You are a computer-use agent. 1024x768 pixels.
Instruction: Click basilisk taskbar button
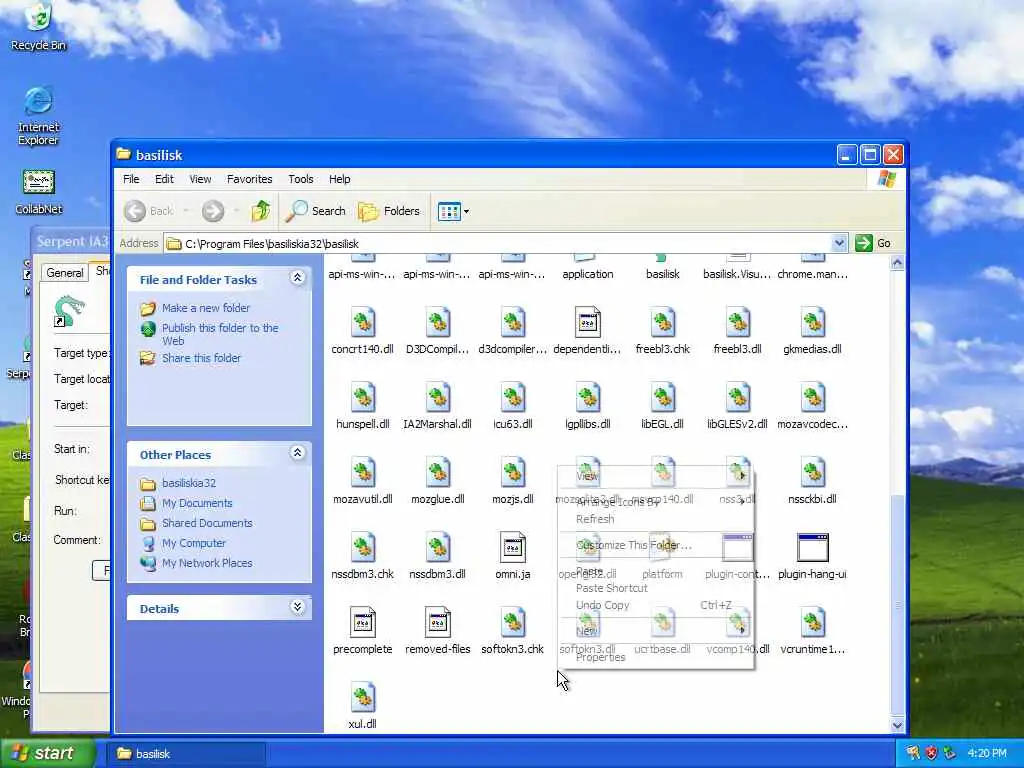pyautogui.click(x=187, y=754)
